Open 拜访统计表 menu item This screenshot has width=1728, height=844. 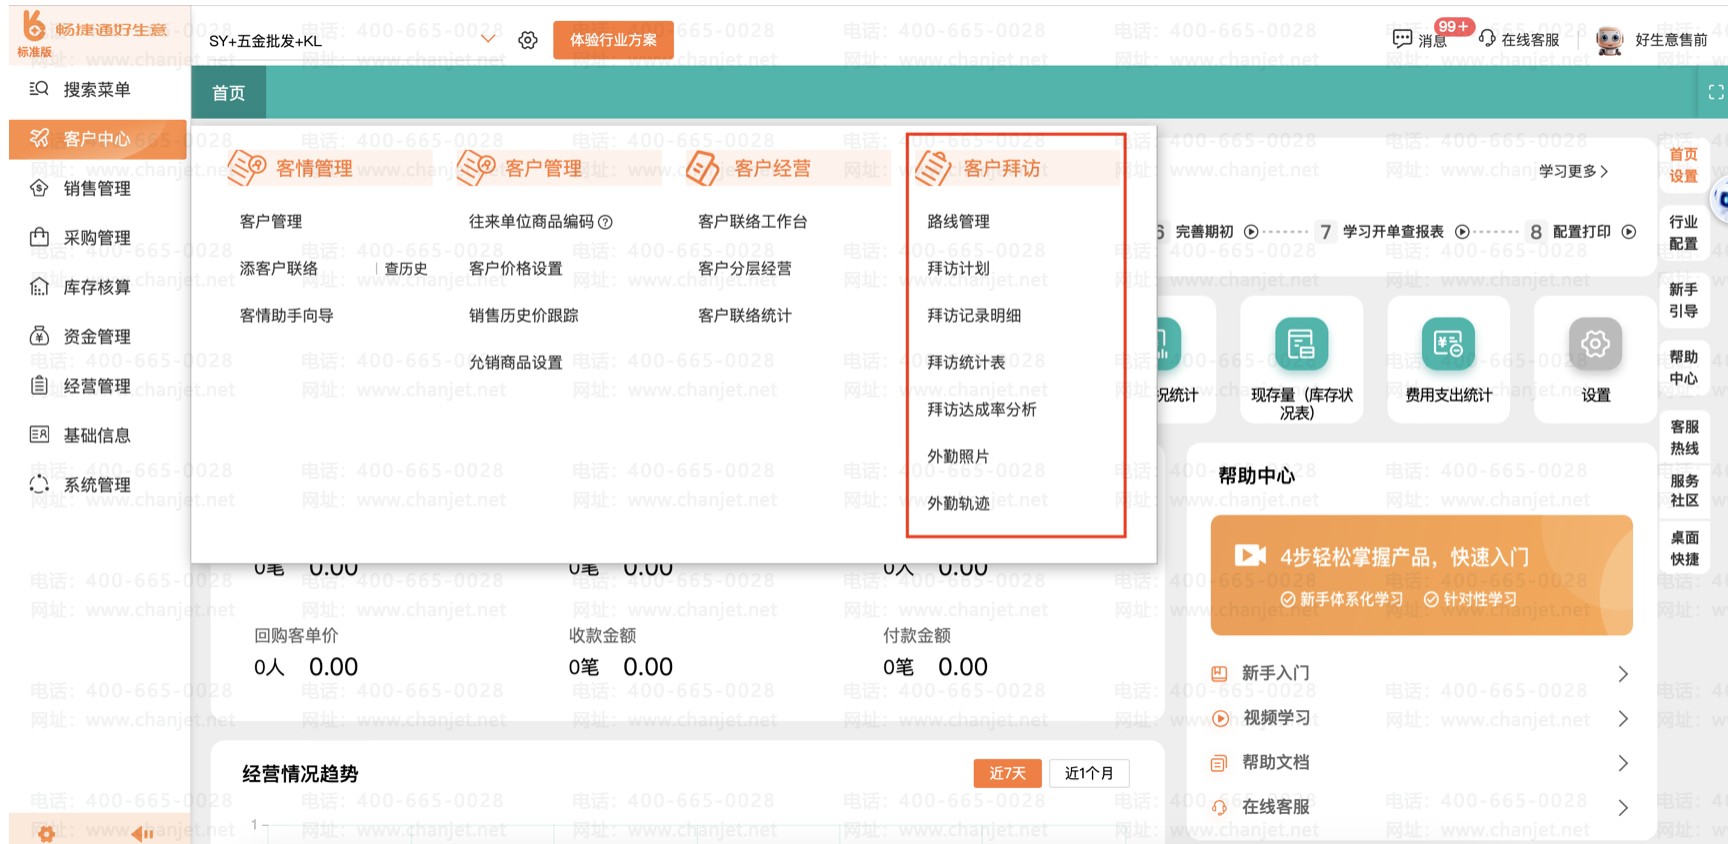(x=966, y=362)
